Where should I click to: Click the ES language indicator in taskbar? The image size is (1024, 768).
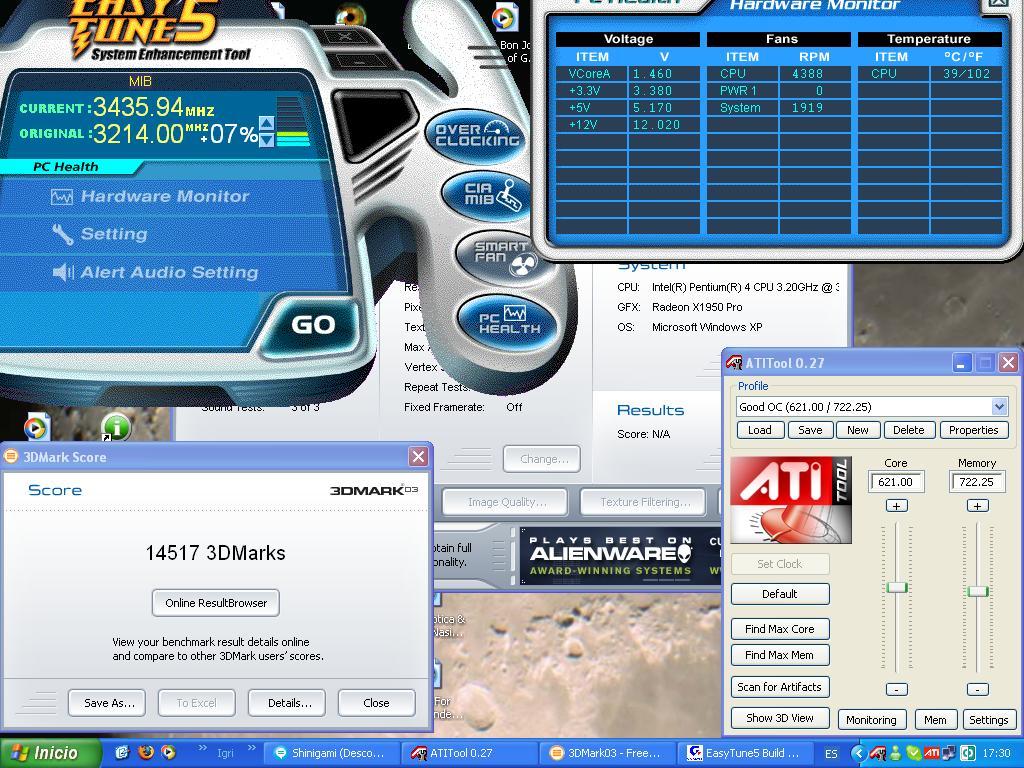tap(831, 754)
